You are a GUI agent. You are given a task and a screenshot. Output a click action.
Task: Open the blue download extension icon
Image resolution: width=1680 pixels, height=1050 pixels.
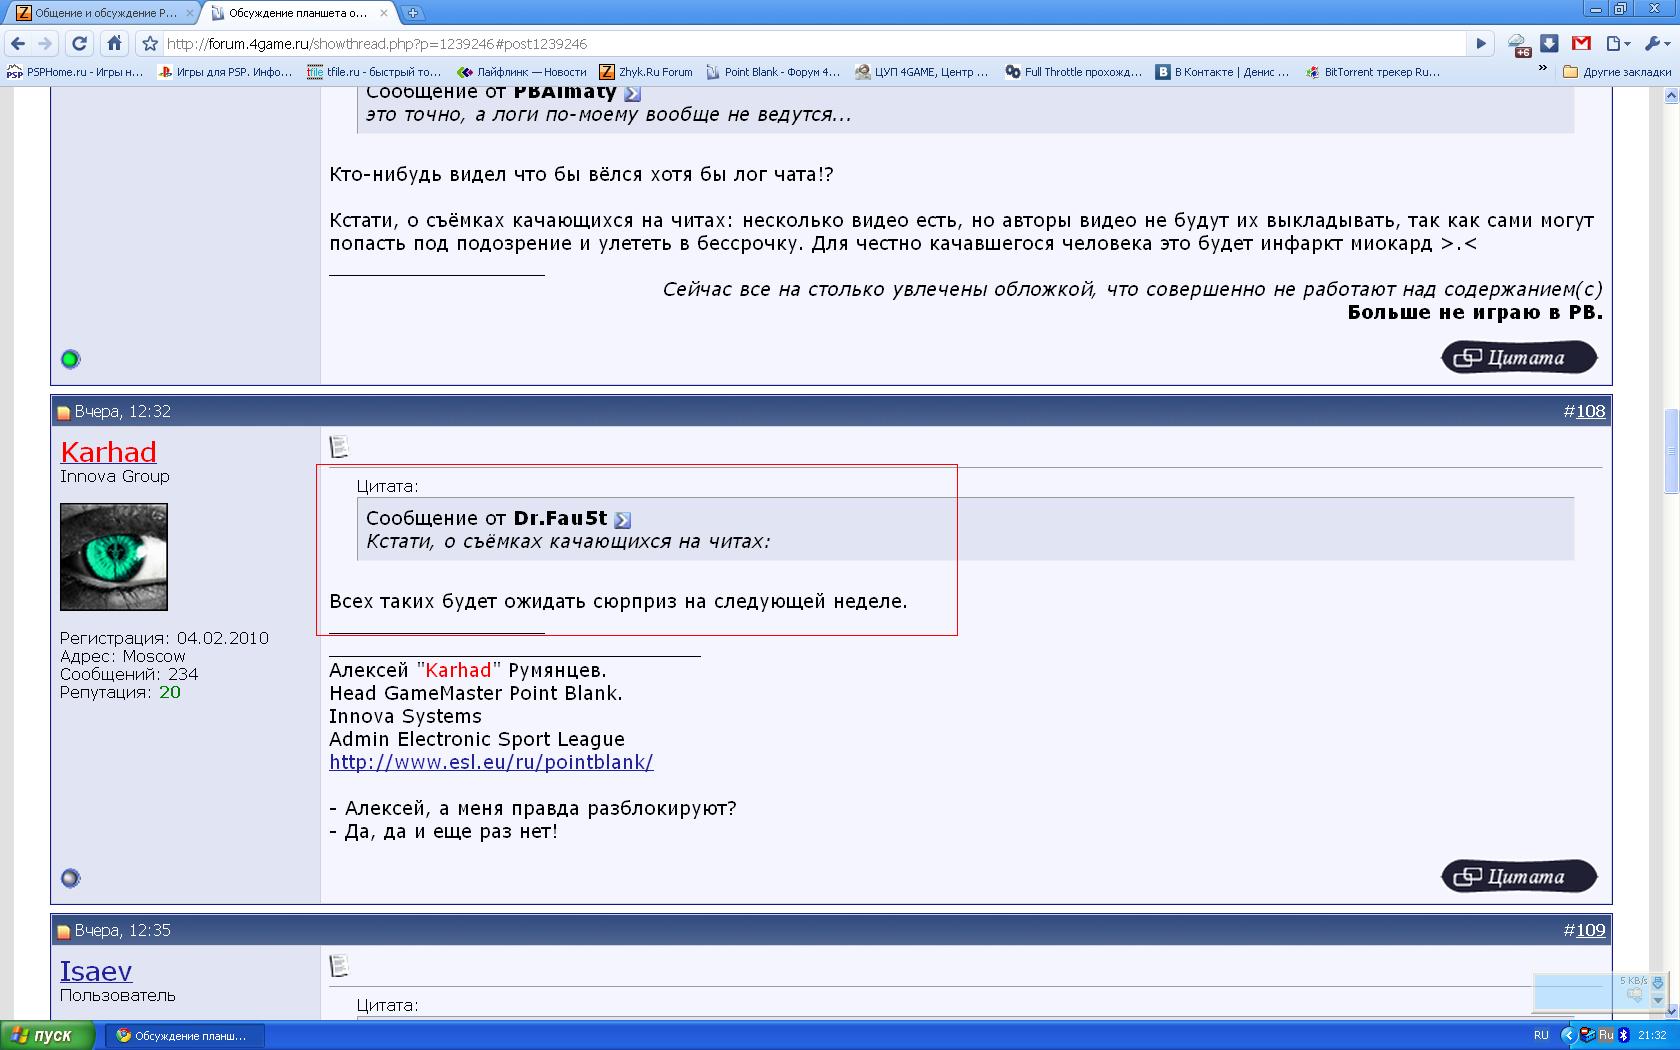pyautogui.click(x=1549, y=43)
